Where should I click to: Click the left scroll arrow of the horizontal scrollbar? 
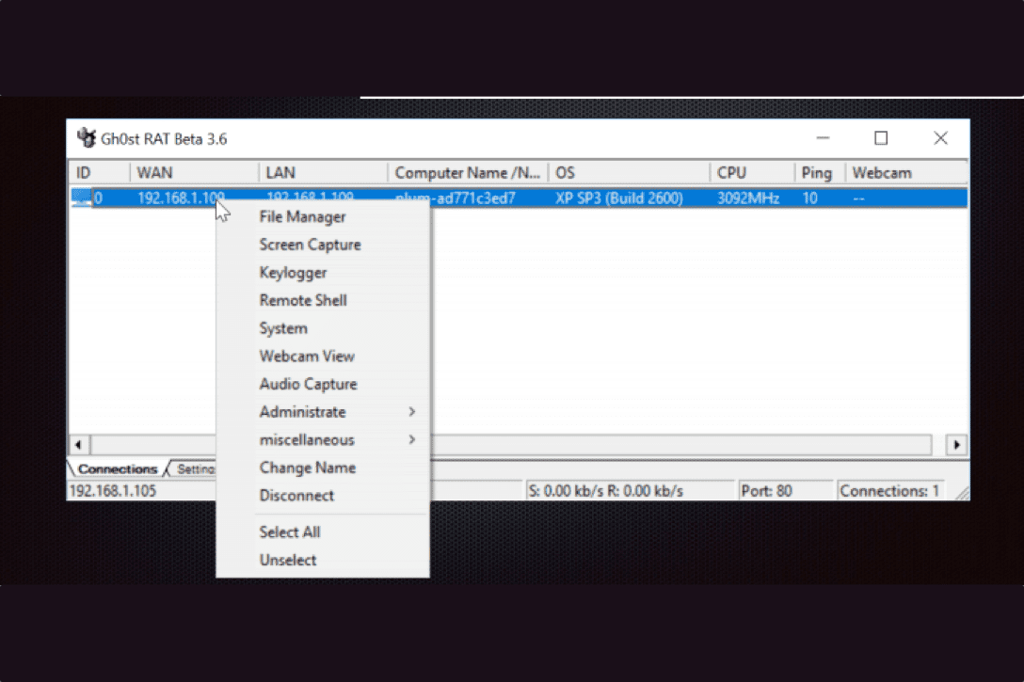tap(78, 445)
